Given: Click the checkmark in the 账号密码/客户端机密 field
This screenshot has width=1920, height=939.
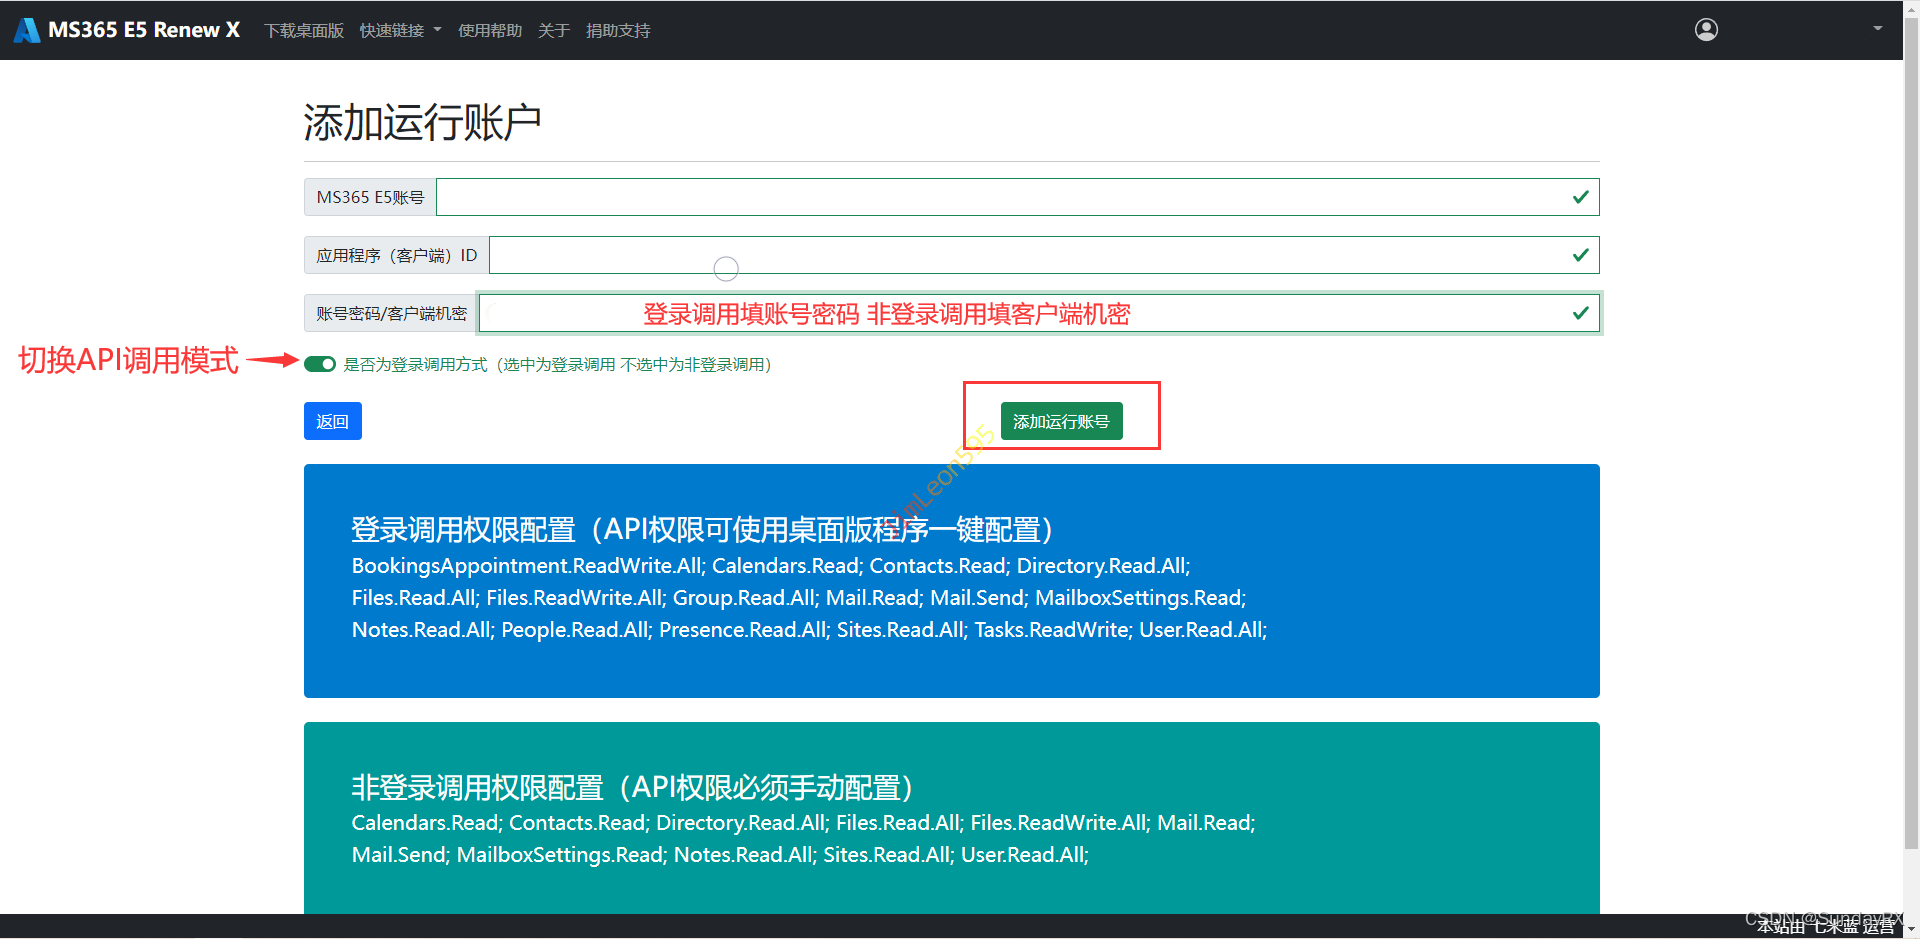Looking at the screenshot, I should pyautogui.click(x=1580, y=313).
